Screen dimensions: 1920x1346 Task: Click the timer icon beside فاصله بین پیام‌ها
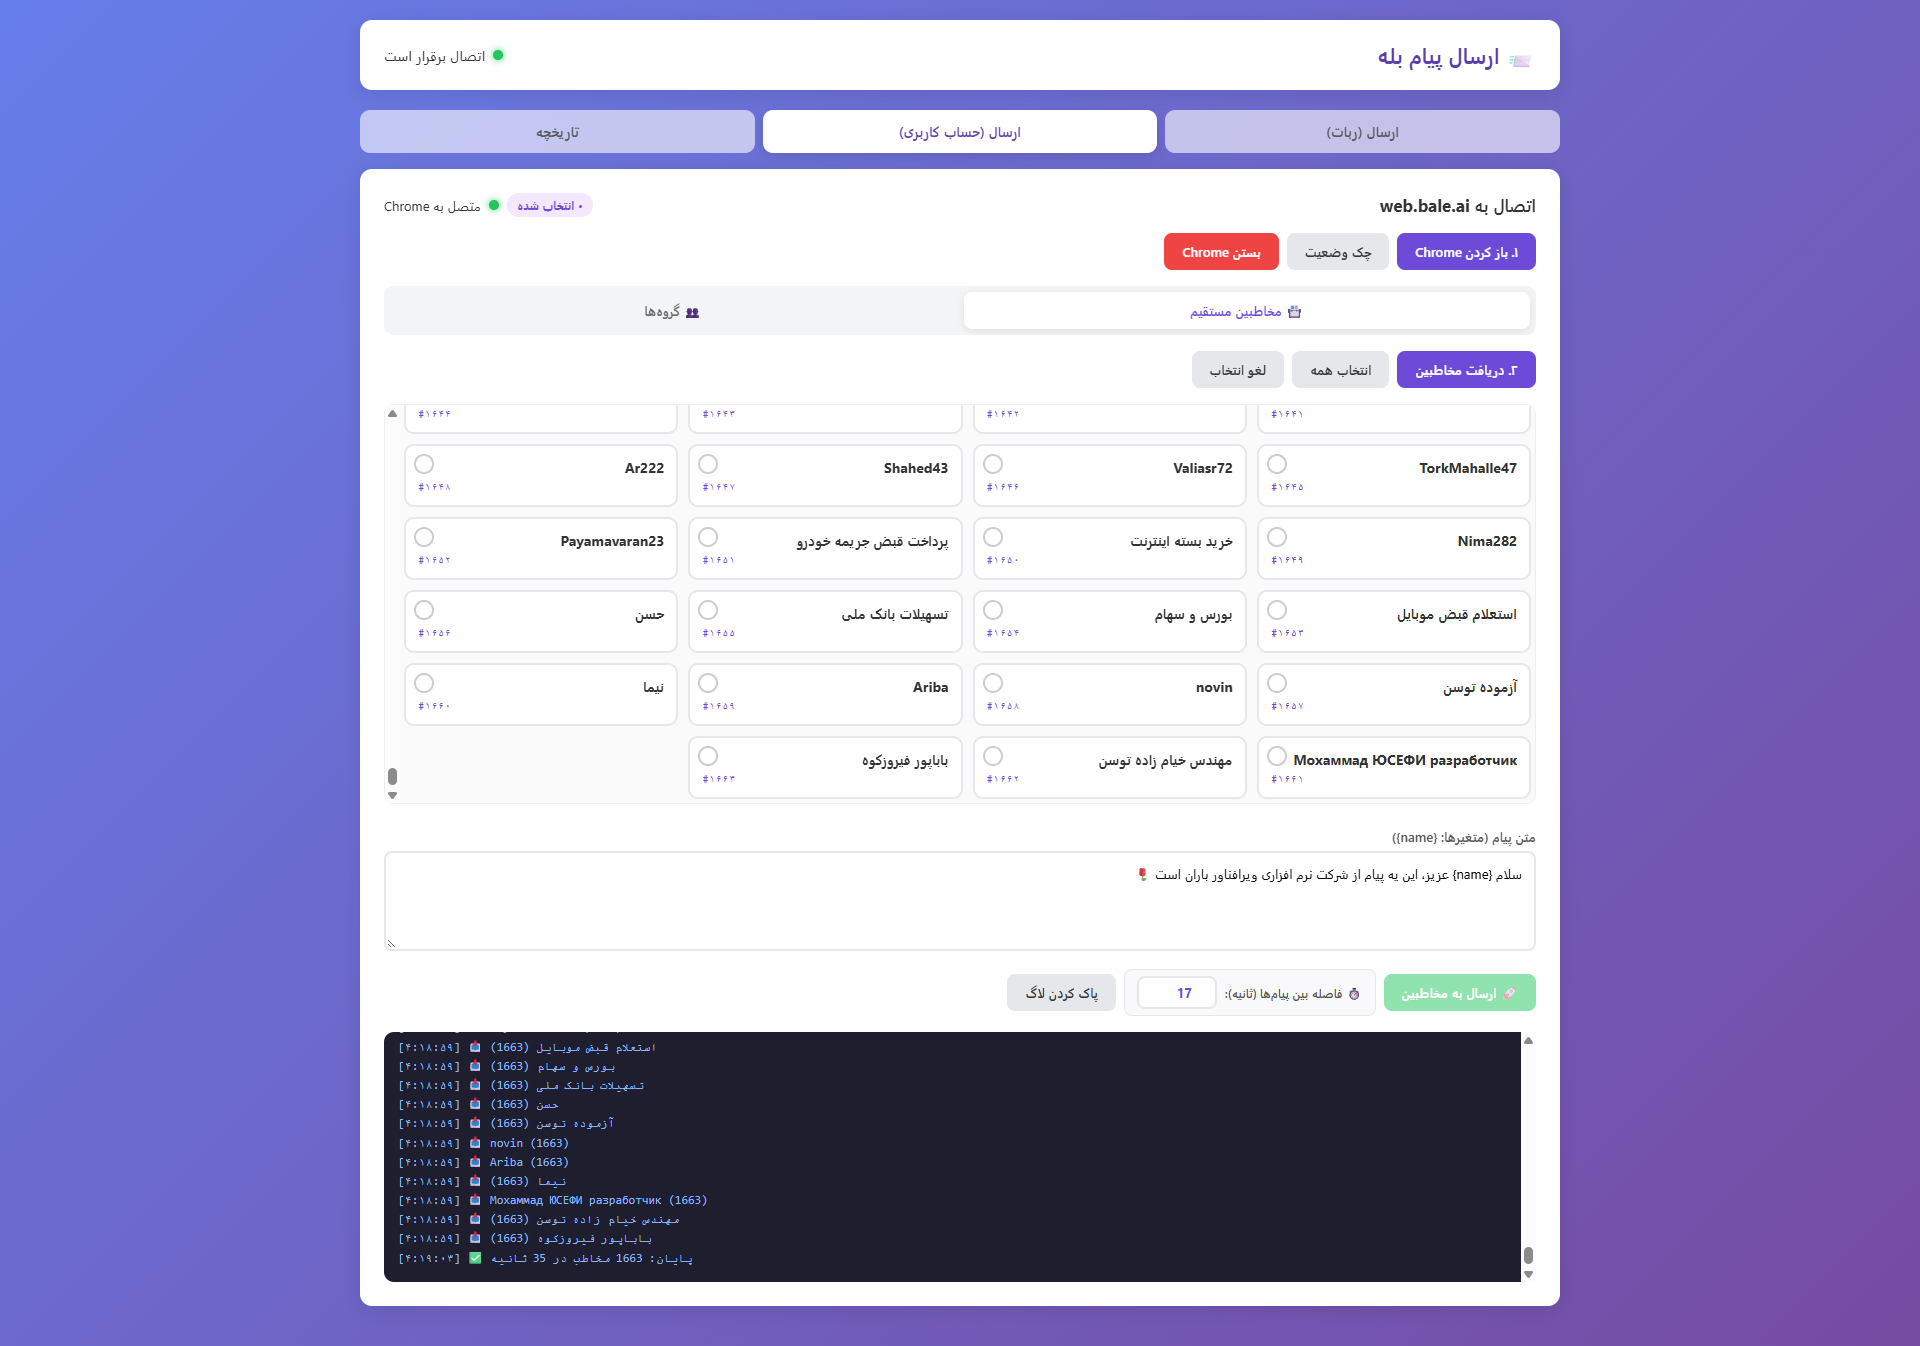1354,993
